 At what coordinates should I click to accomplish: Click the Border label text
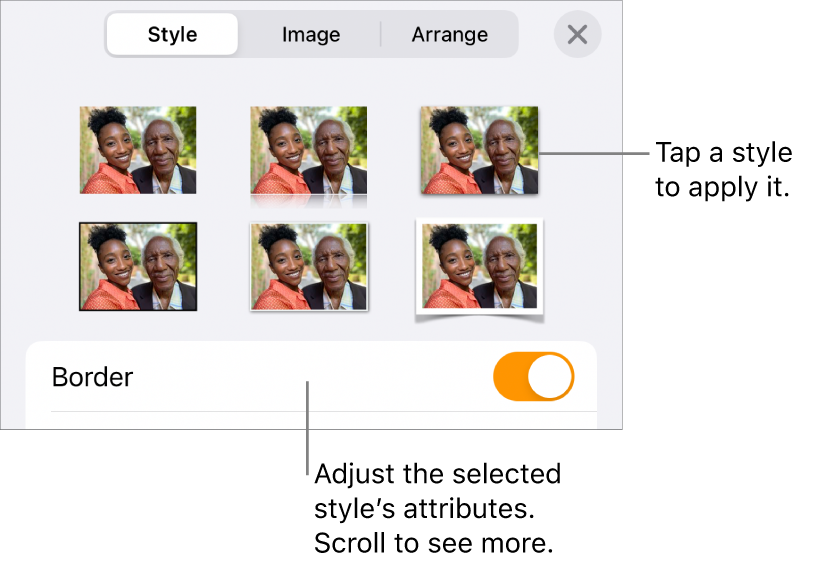pos(92,378)
